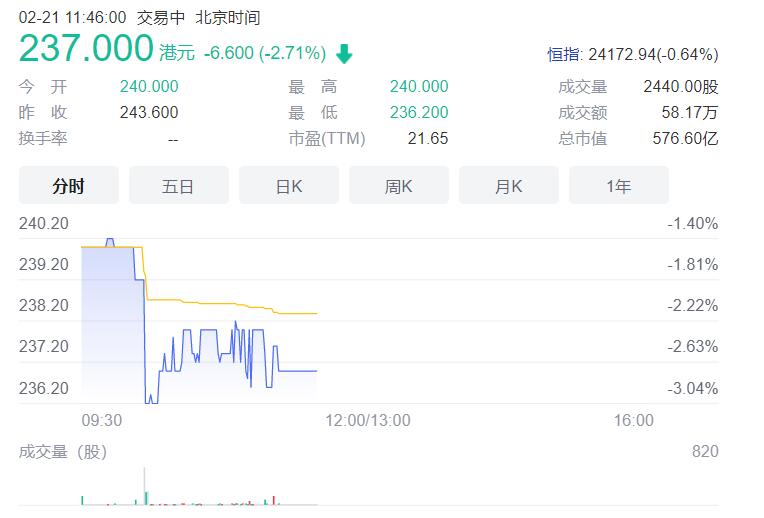Click the 成交量 (股) volume chart title

63,452
